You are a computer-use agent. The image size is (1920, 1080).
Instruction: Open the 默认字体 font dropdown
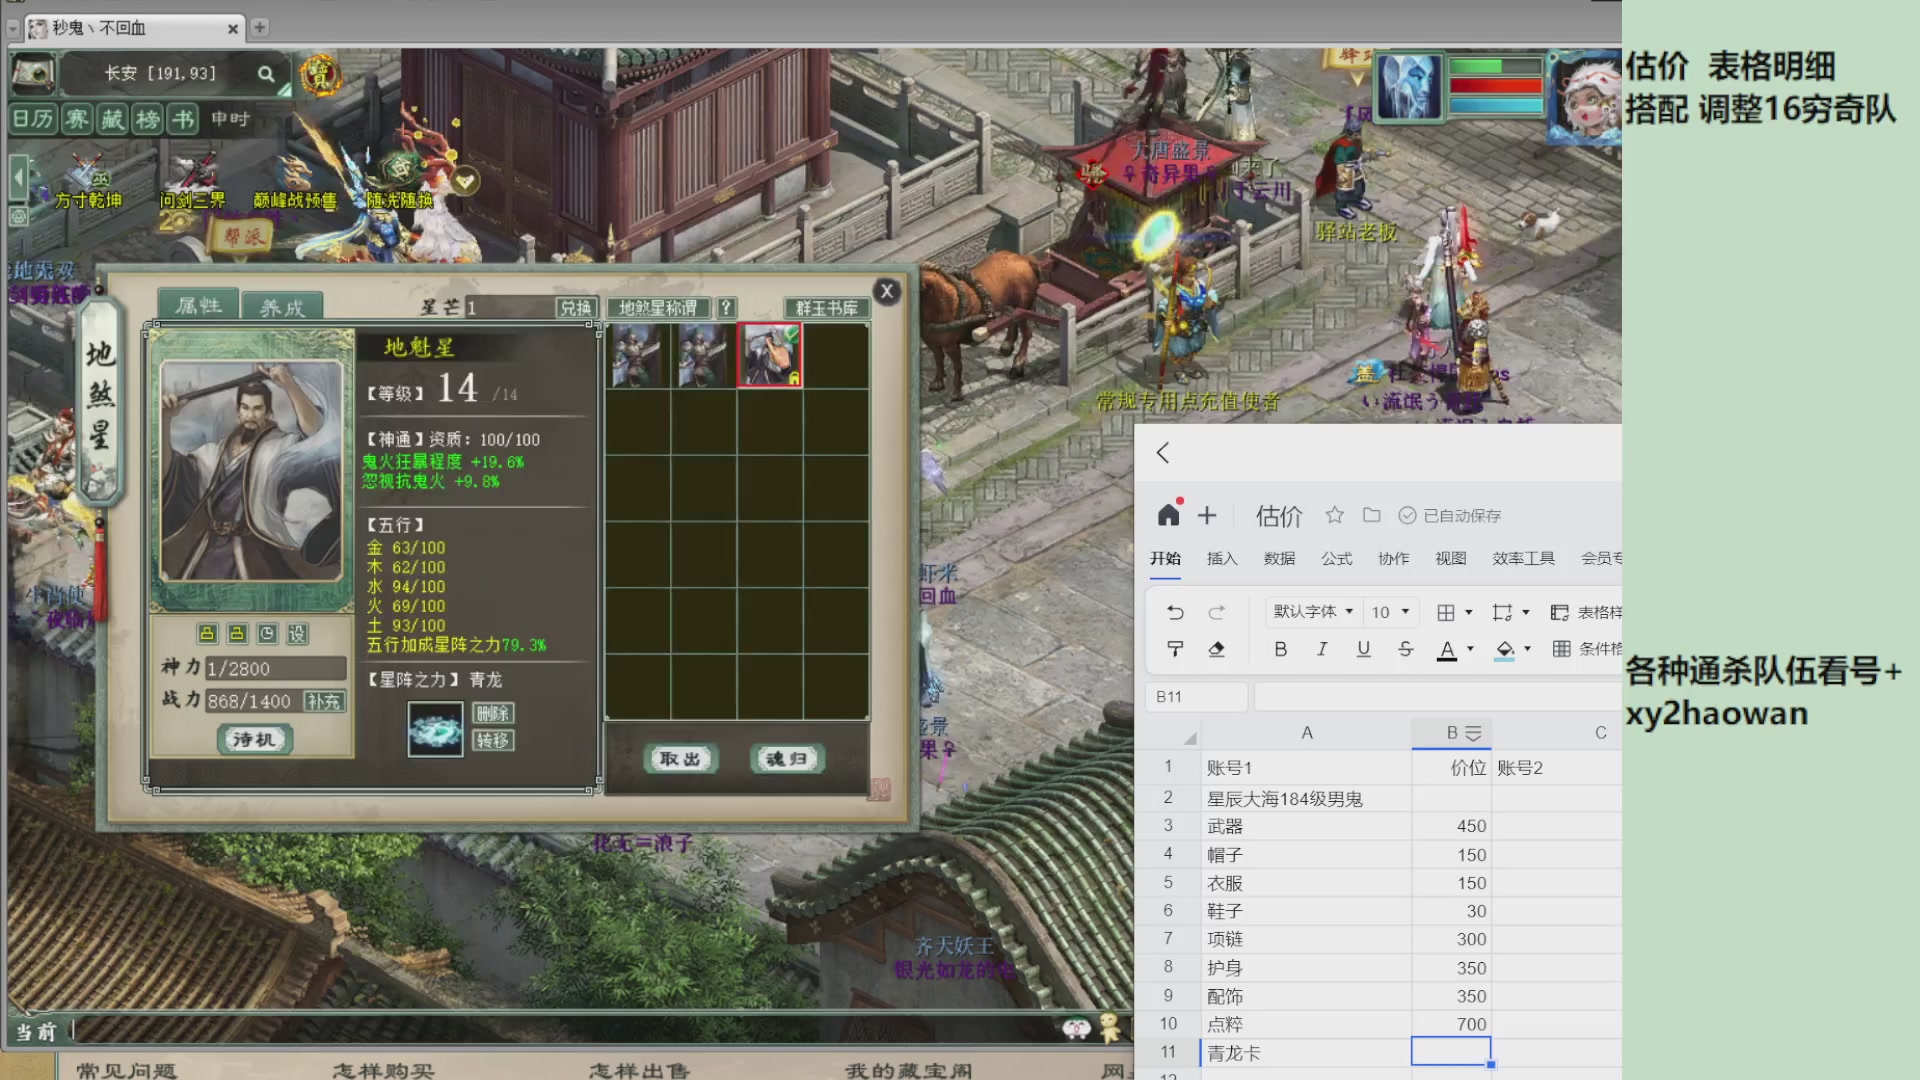(1313, 612)
